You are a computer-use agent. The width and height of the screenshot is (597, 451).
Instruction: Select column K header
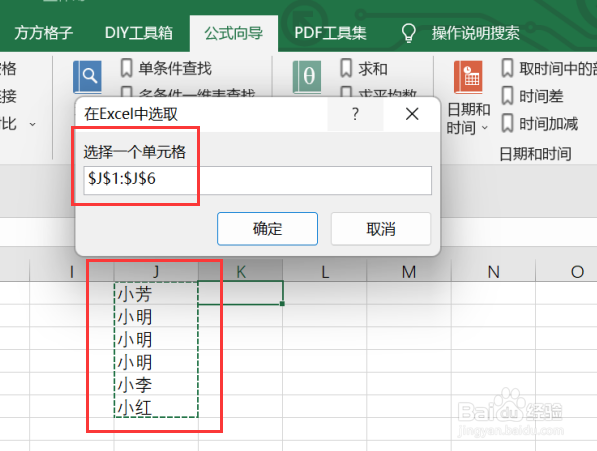pos(241,272)
